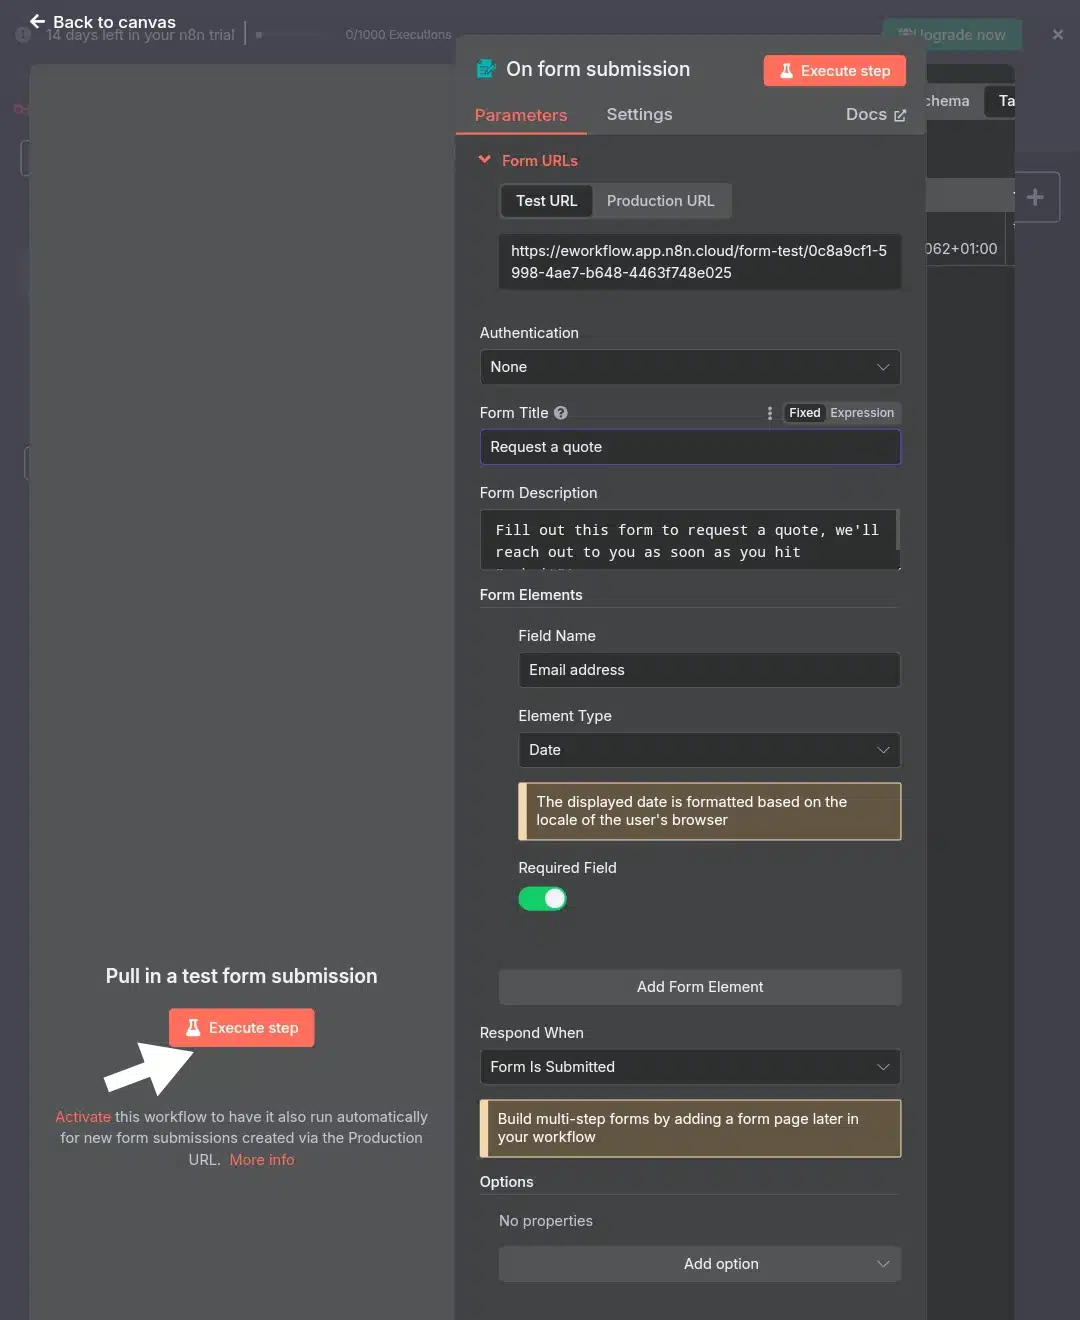Open the Docs external link
The width and height of the screenshot is (1080, 1320).
(876, 114)
